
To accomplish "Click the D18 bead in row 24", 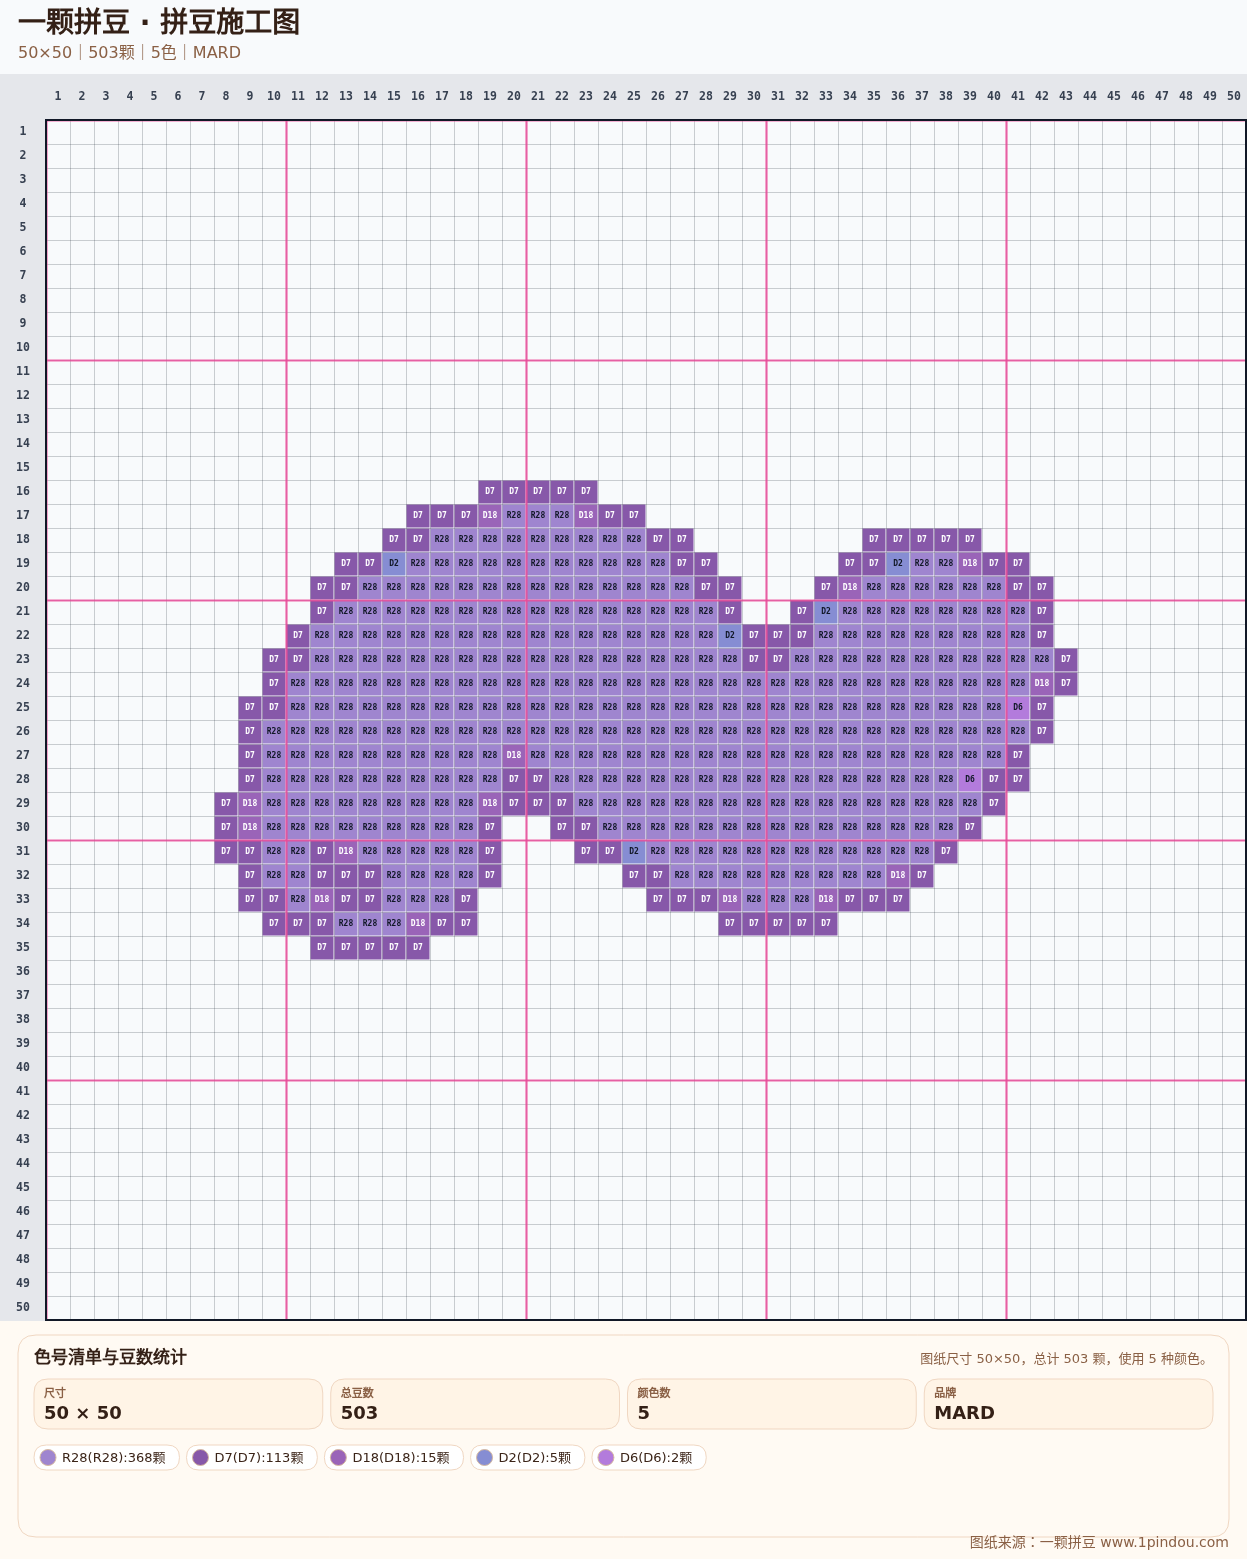I will point(1042,683).
